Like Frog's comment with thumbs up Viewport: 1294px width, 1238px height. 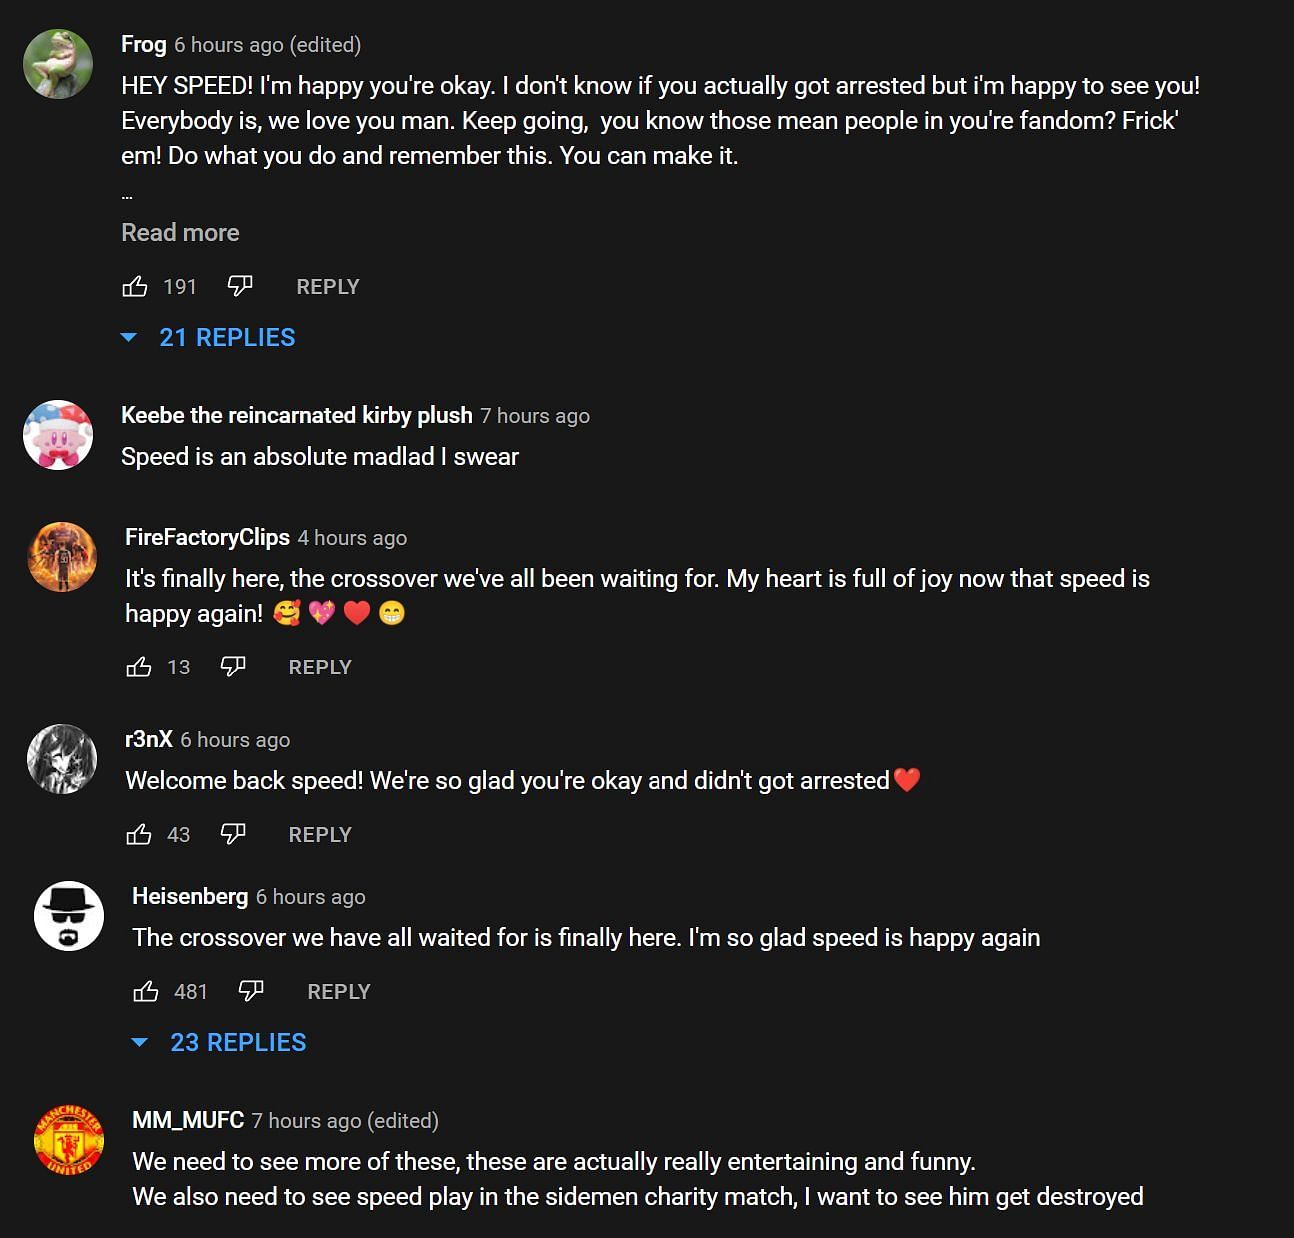point(135,287)
